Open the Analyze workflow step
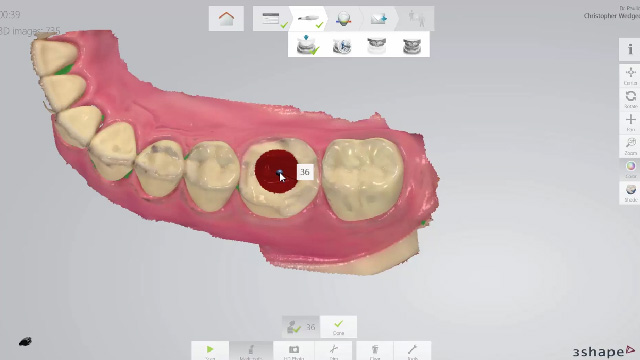The width and height of the screenshot is (640, 360). point(343,18)
